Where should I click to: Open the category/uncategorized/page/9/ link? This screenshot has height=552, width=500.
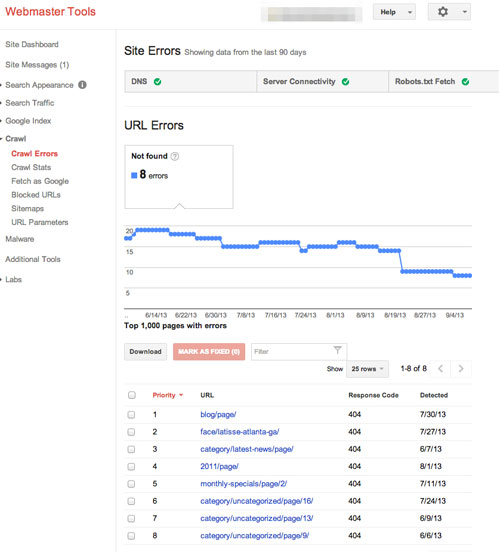click(255, 536)
